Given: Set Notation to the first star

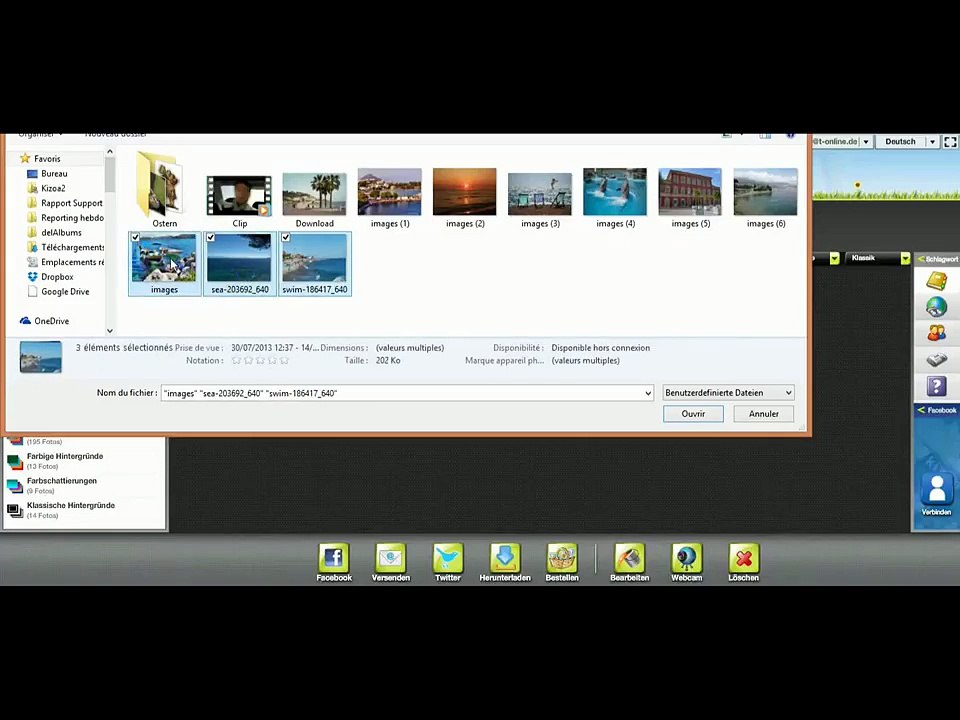Looking at the screenshot, I should [236, 361].
